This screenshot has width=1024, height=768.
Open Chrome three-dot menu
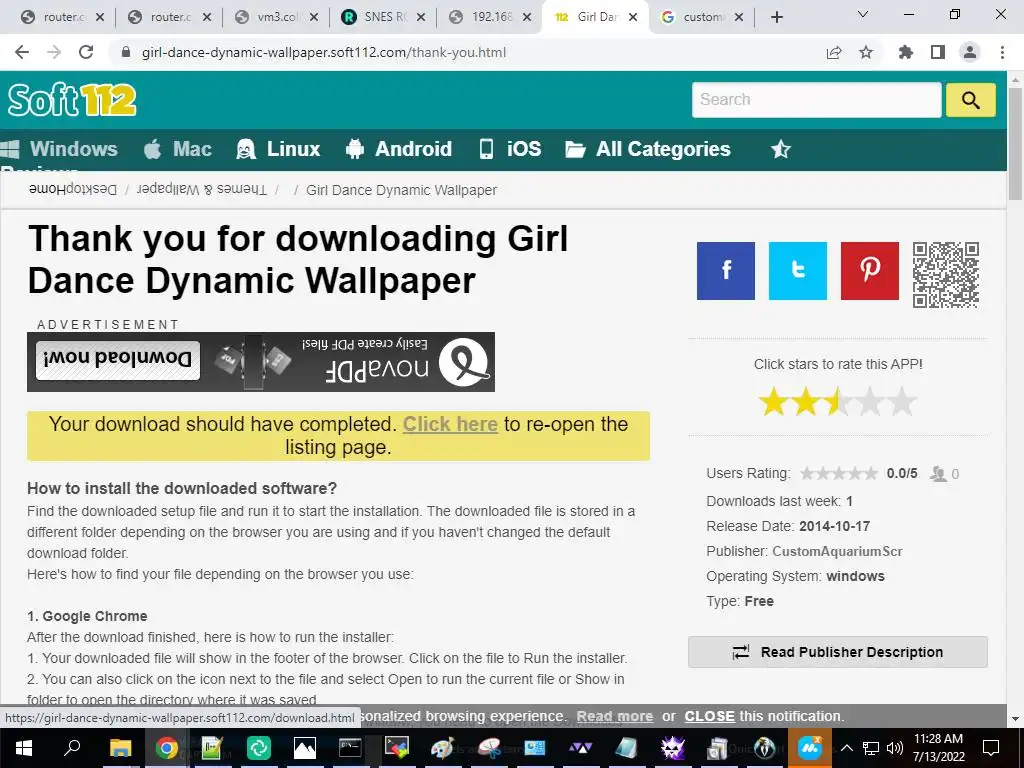(1002, 52)
